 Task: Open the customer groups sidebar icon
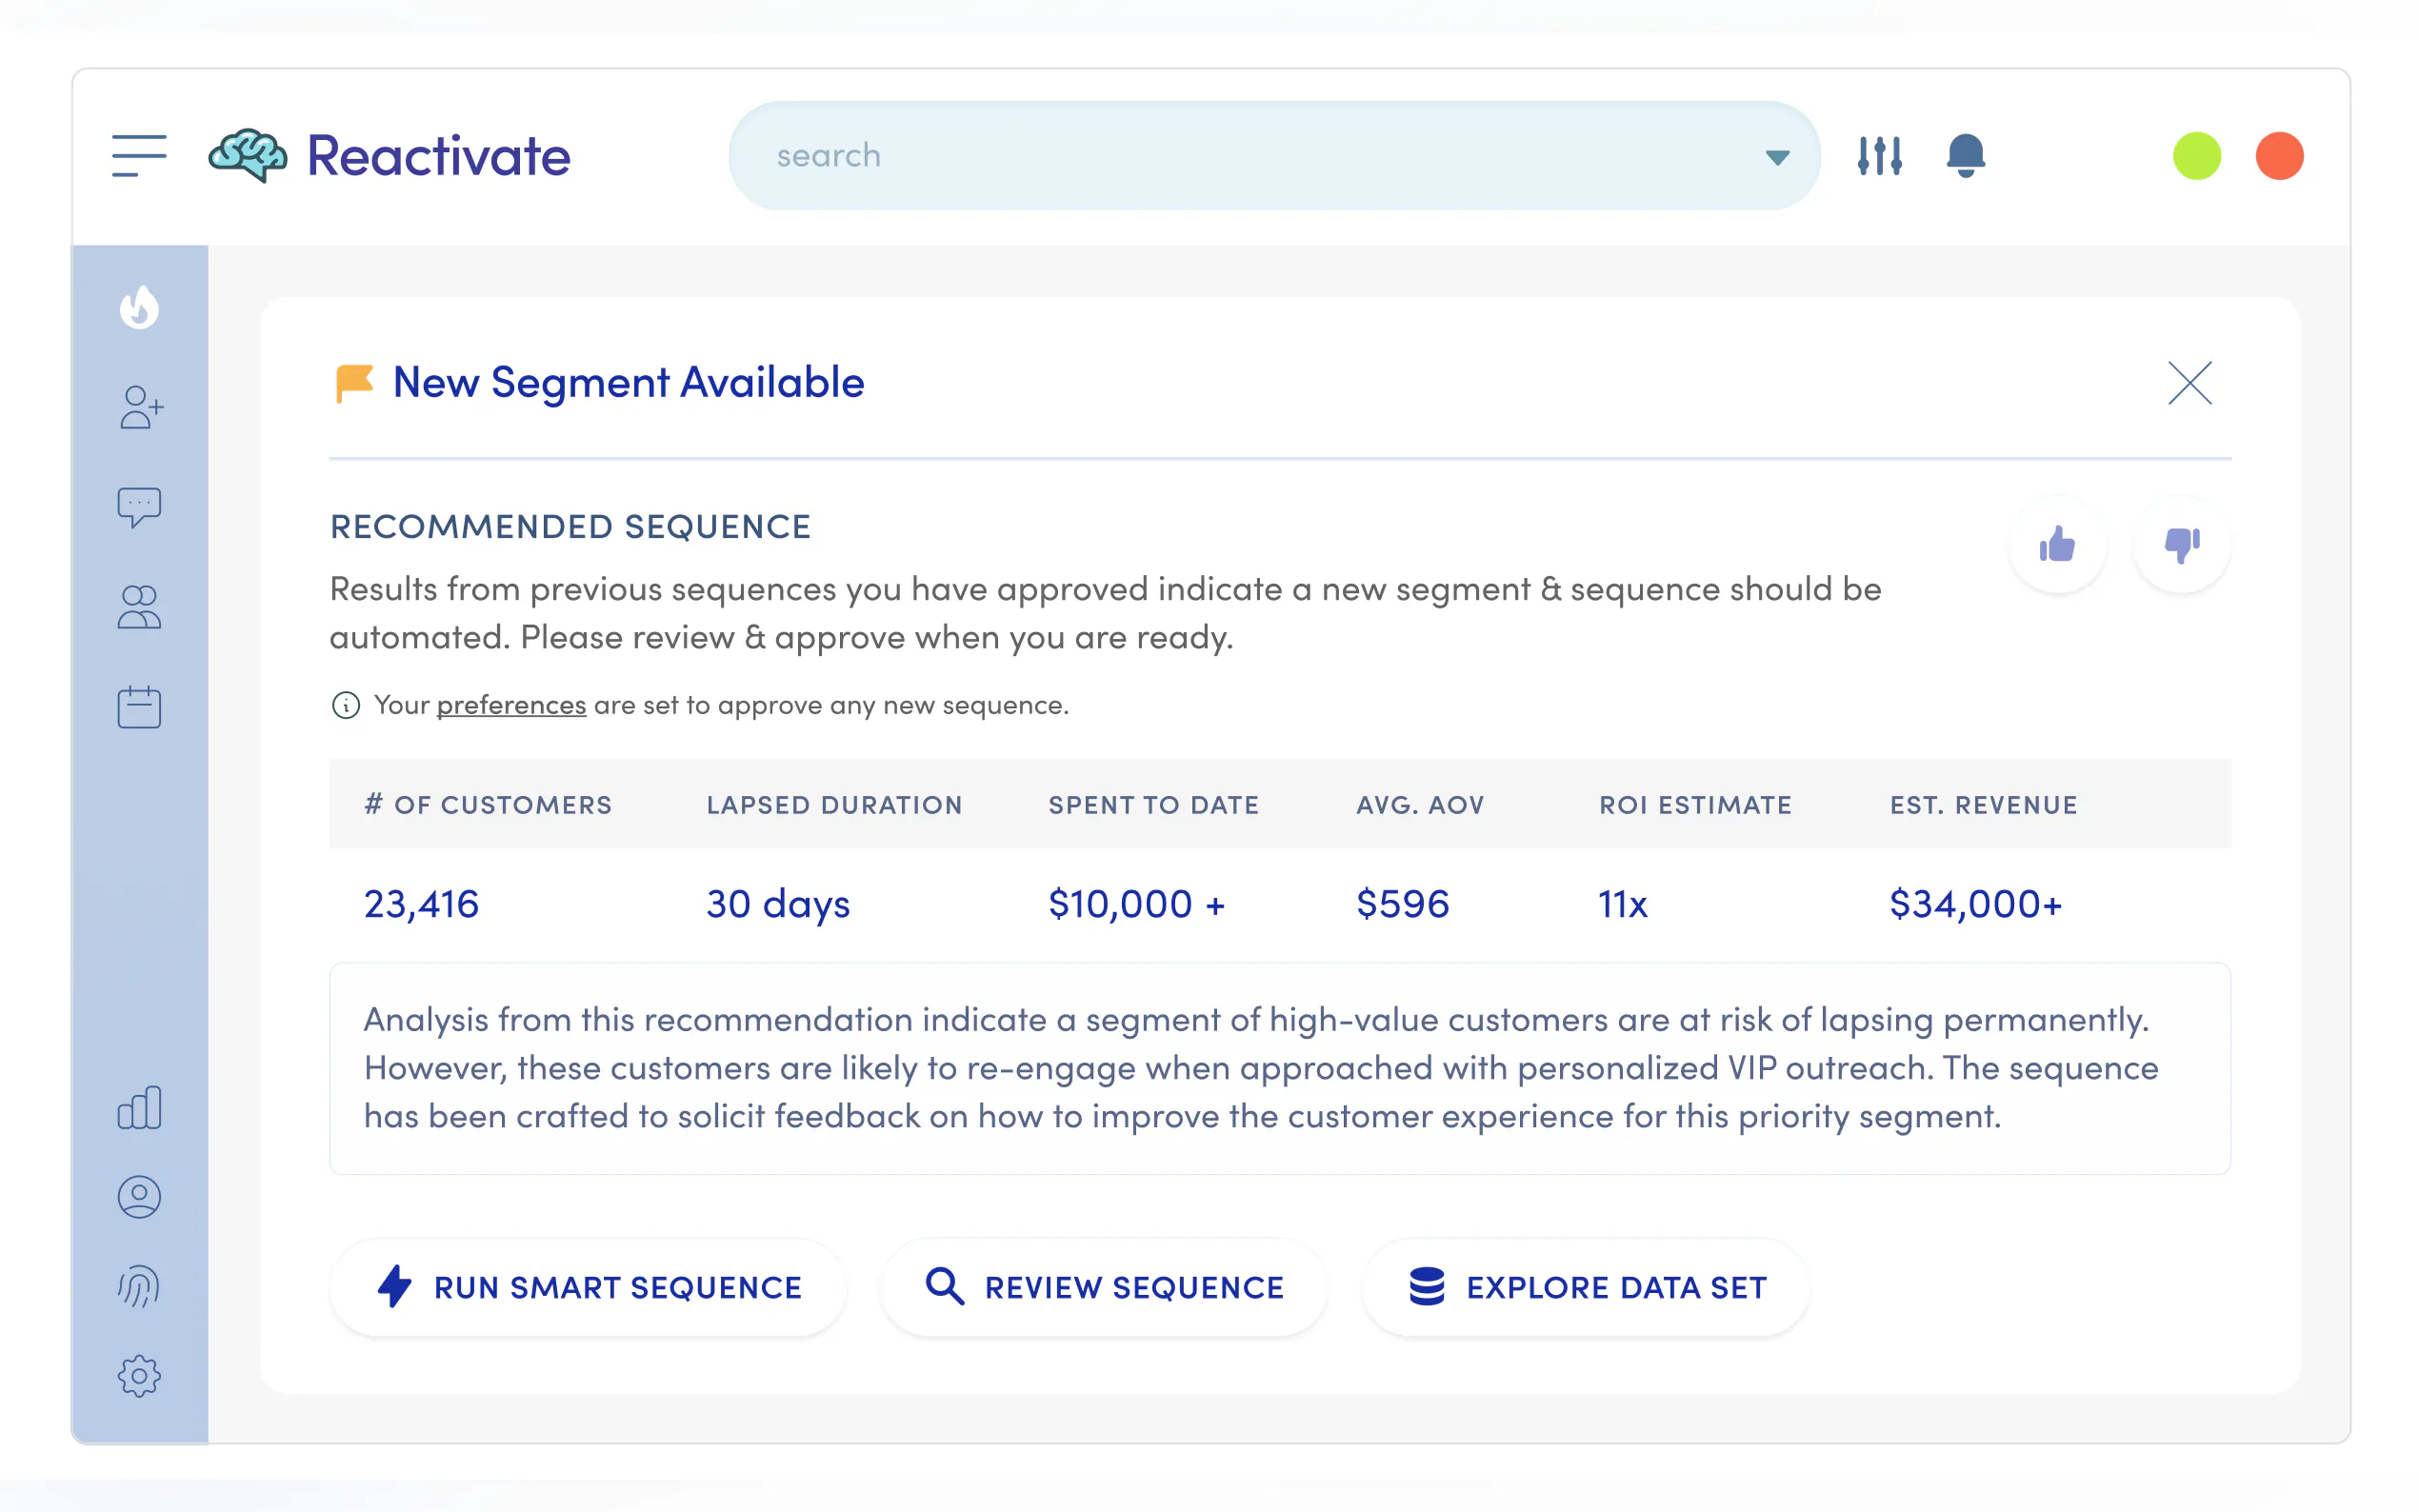(139, 607)
